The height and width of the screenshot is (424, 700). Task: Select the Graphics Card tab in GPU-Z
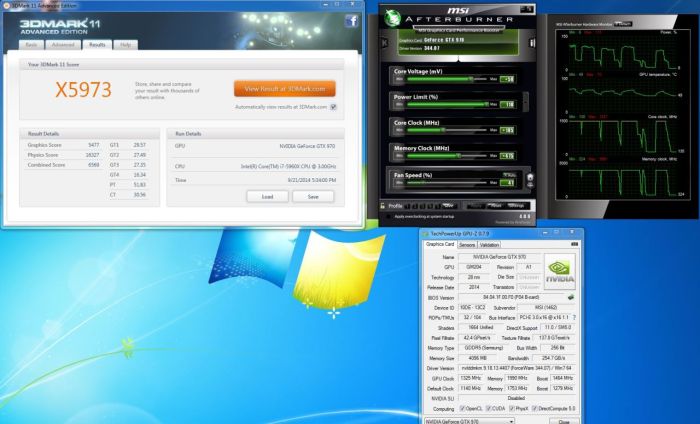tap(440, 244)
